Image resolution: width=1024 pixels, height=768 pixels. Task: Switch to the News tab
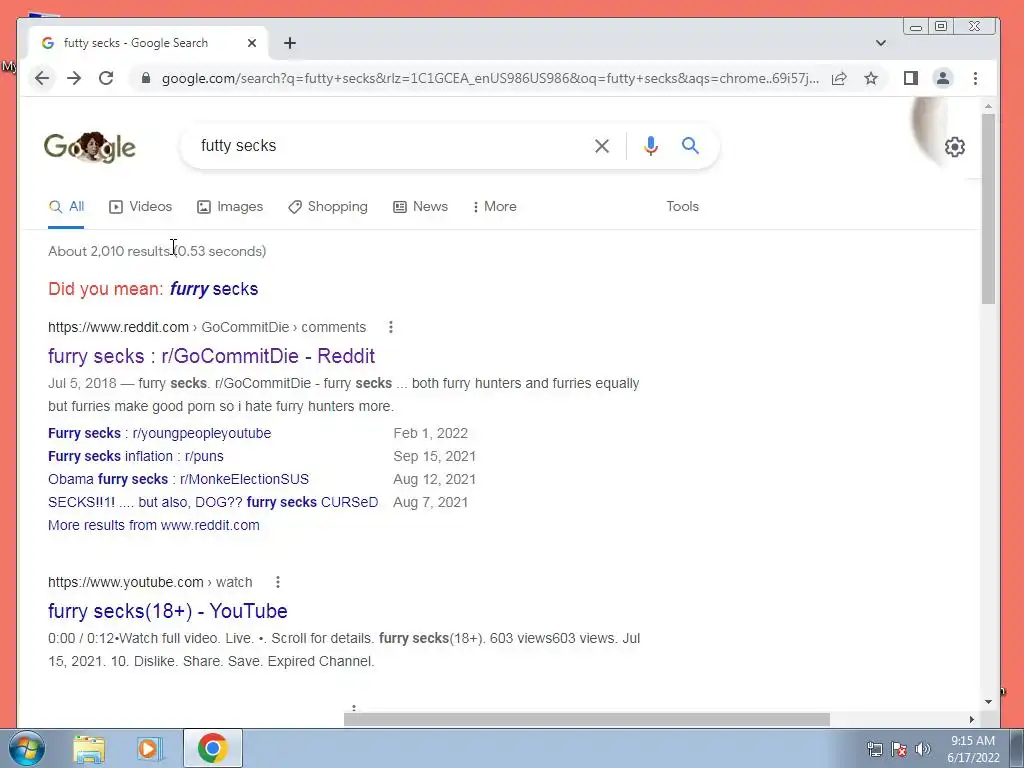pos(421,206)
